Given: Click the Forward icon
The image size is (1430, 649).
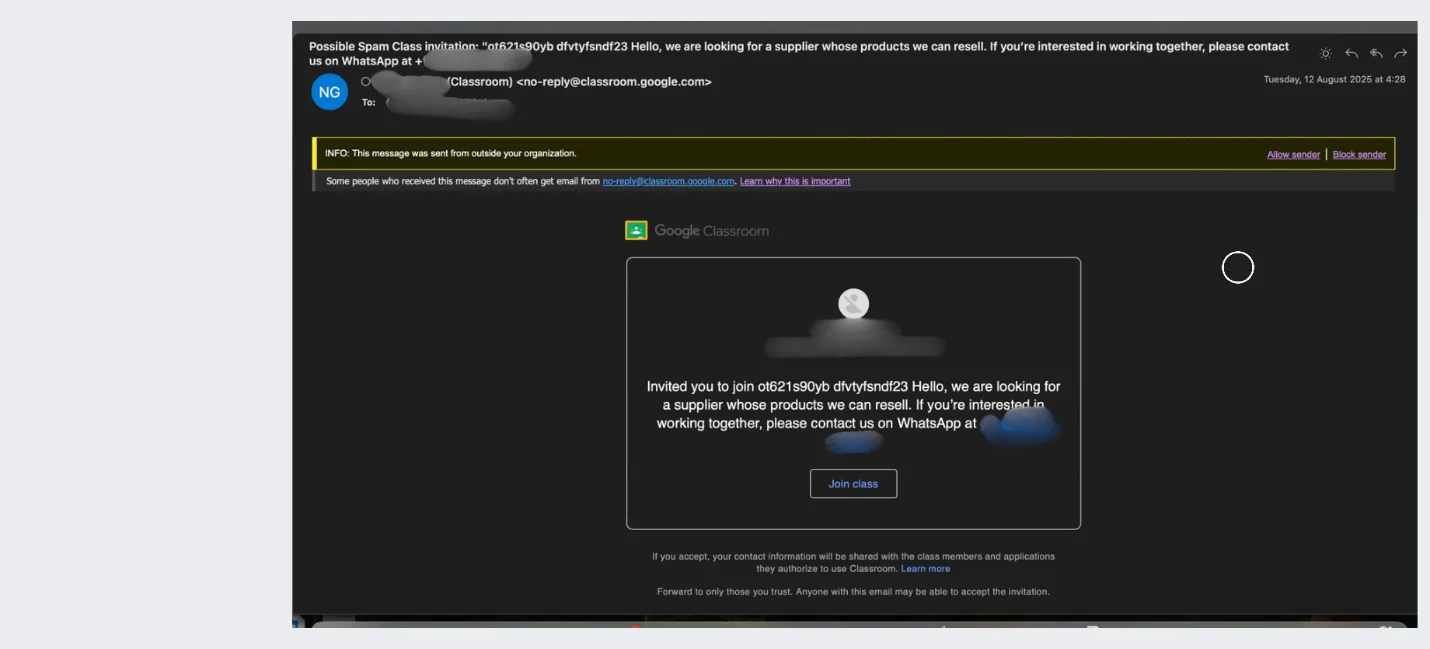Looking at the screenshot, I should [1400, 53].
